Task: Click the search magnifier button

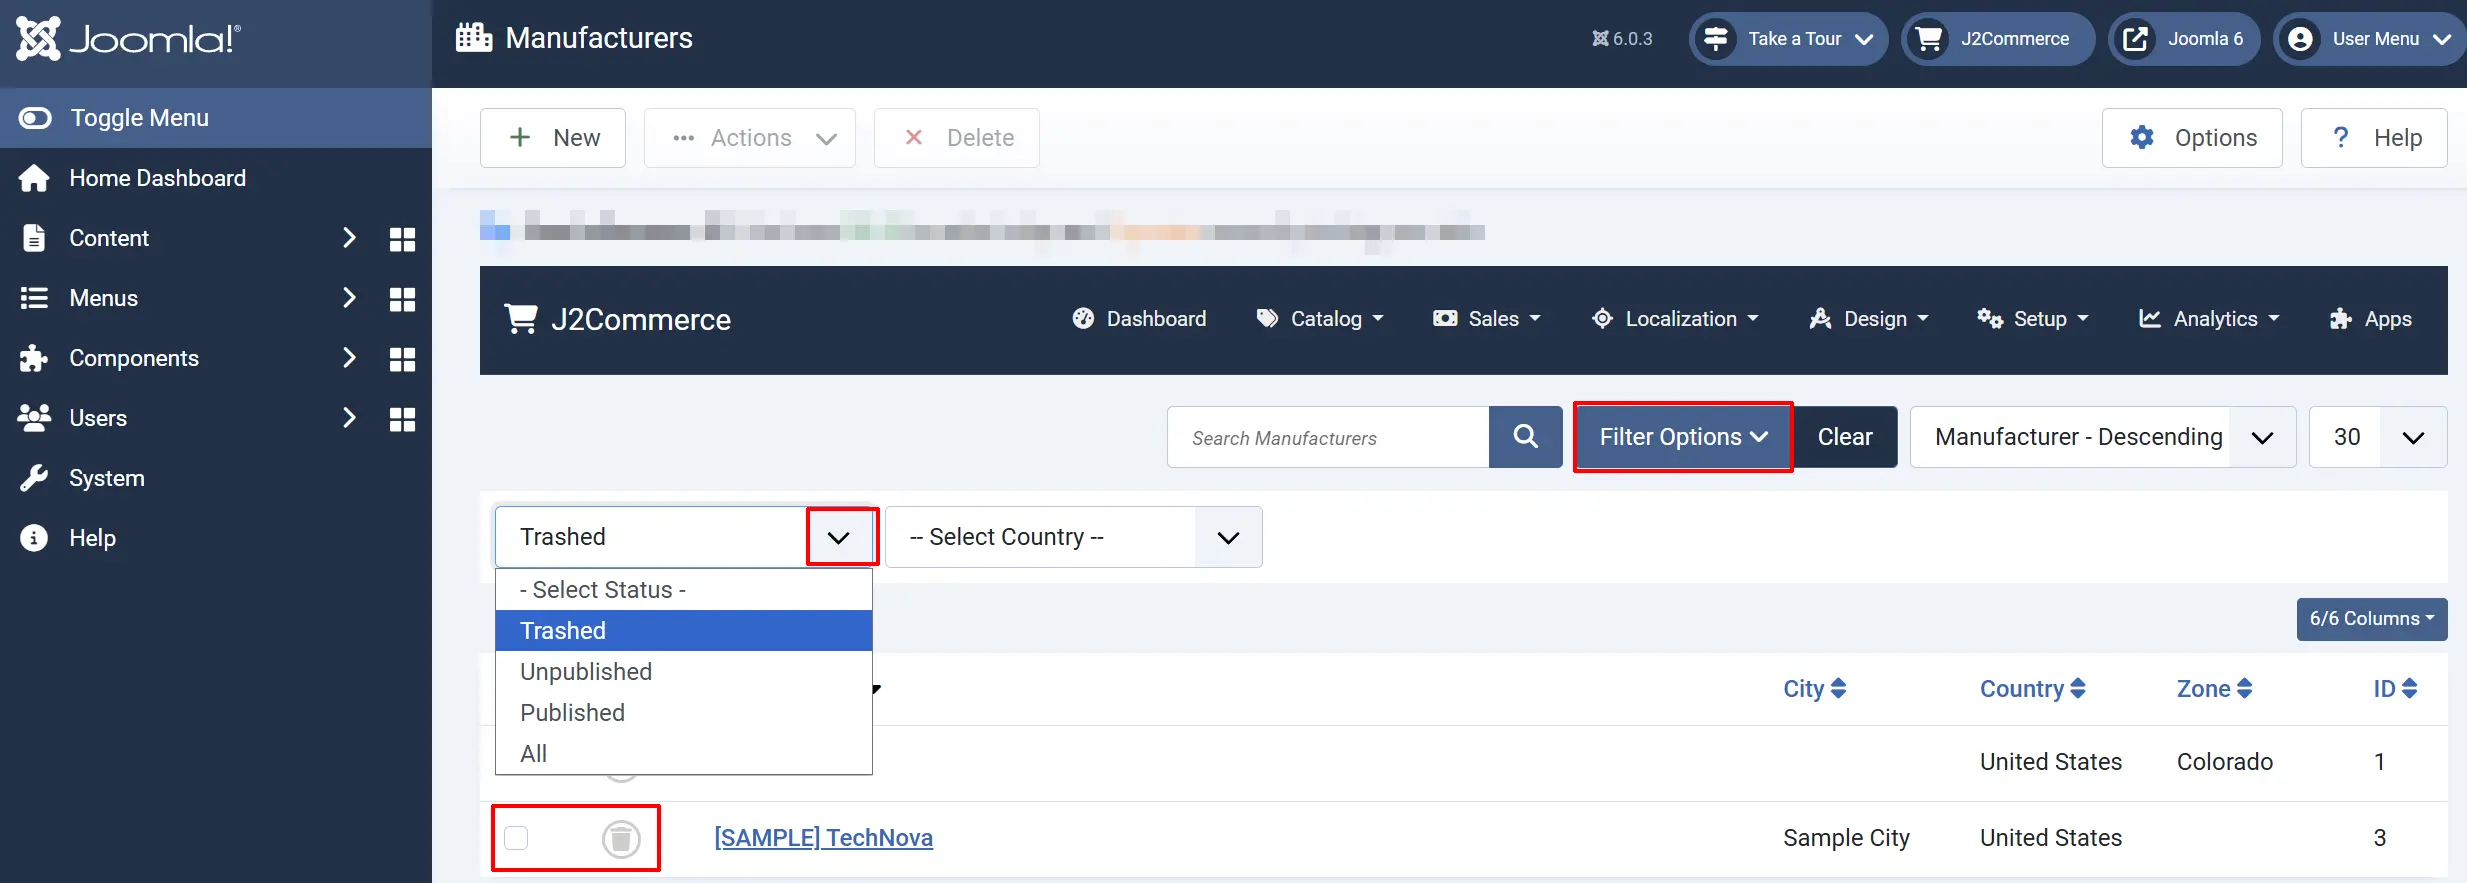Action: tap(1525, 437)
